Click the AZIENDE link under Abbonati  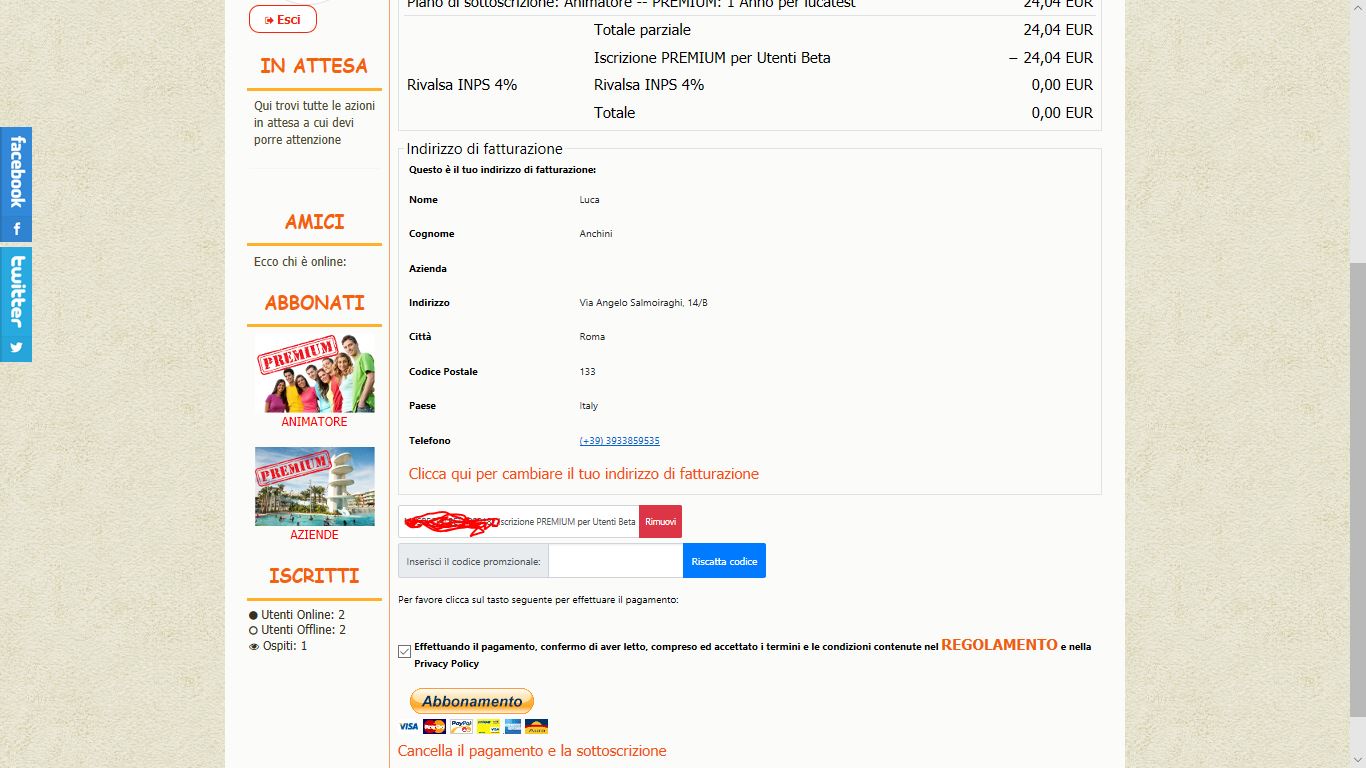coord(314,535)
